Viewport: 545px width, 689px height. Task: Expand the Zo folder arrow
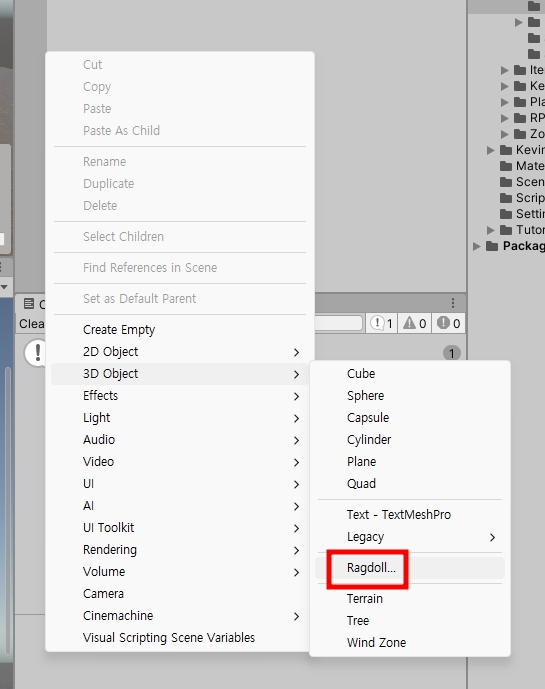pyautogui.click(x=505, y=134)
